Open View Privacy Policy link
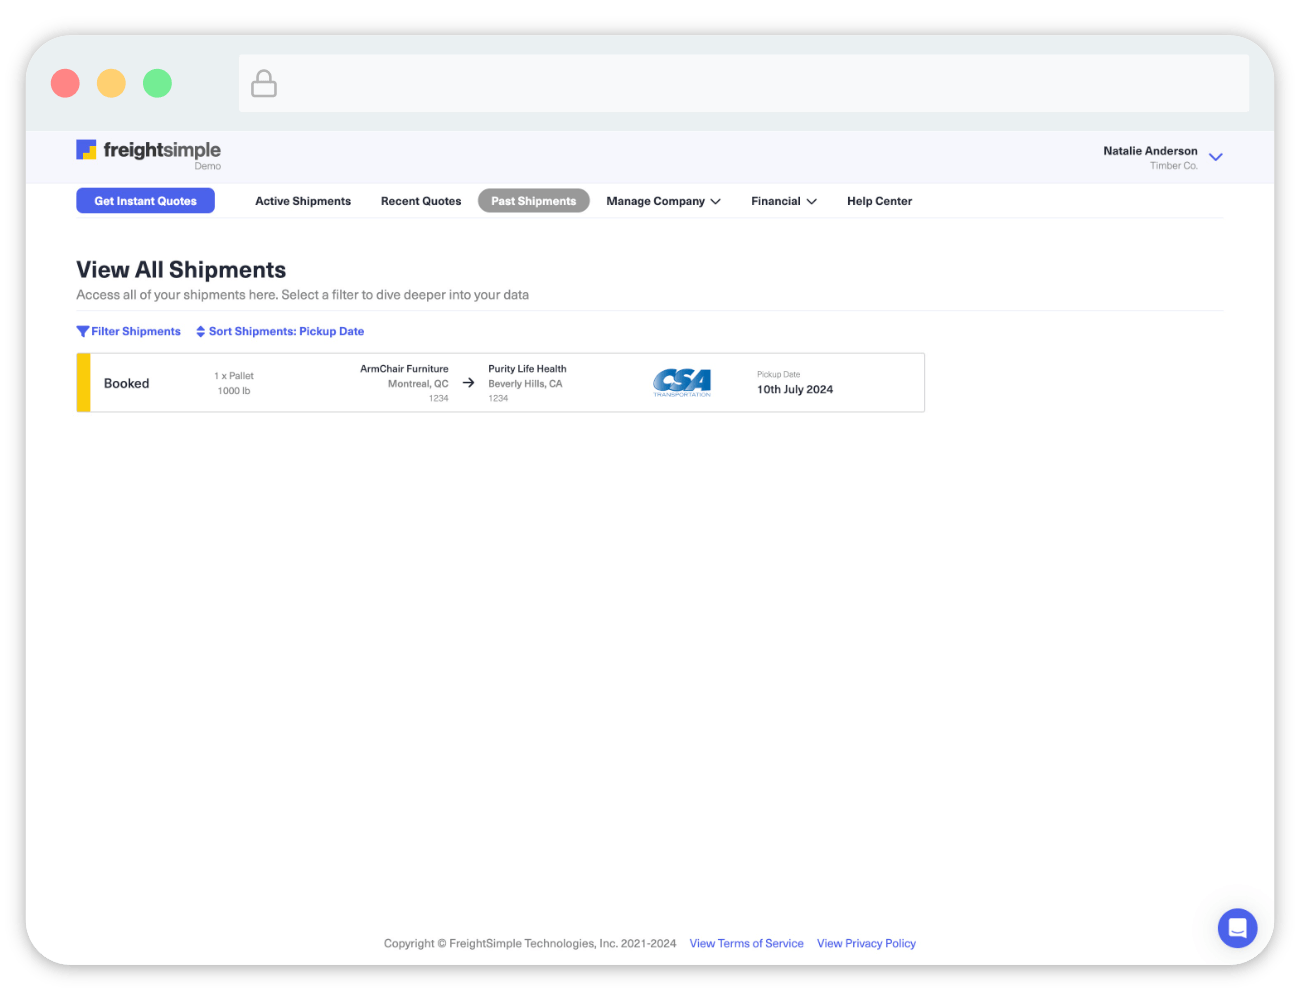1300x1000 pixels. [x=866, y=943]
